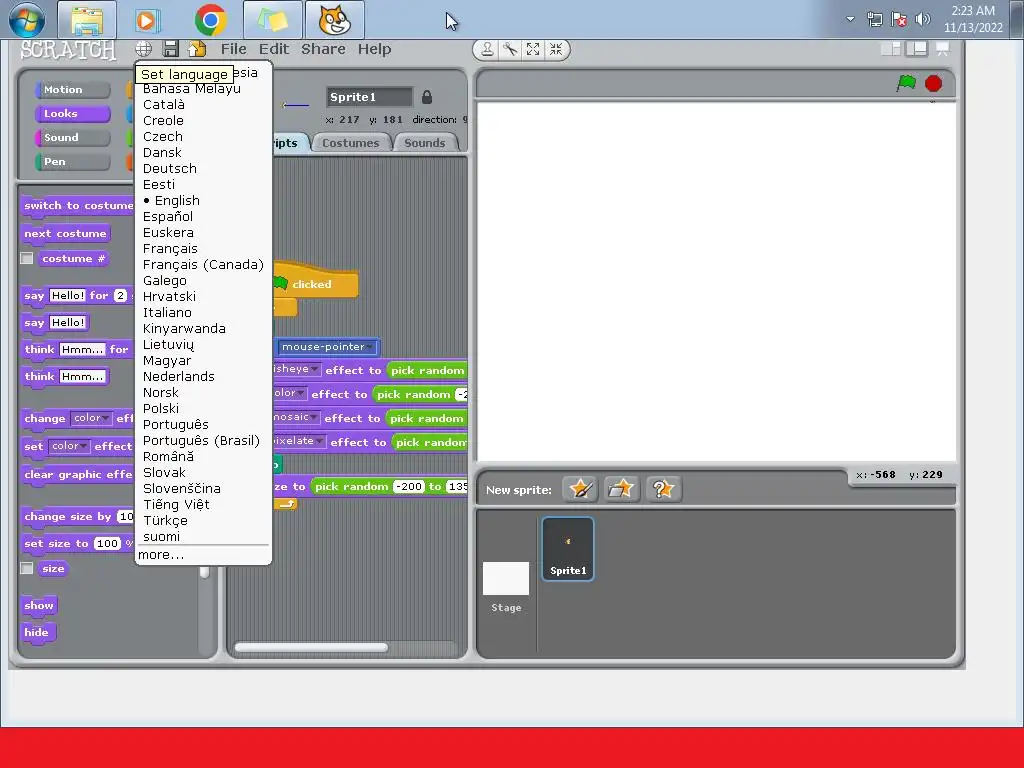
Task: Click the volume speaker tray icon
Action: [923, 19]
